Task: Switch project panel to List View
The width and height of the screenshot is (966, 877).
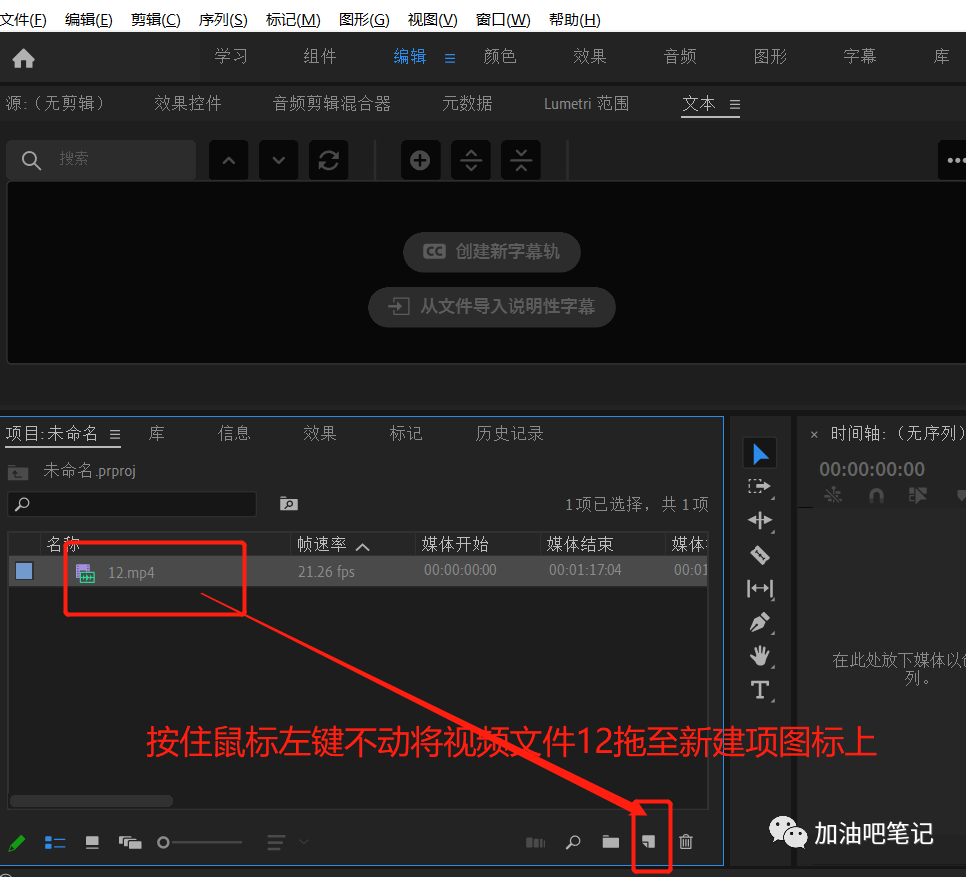Action: pos(55,842)
